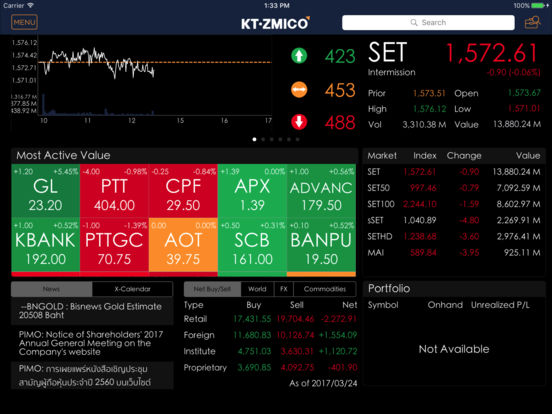Click the SET index intraday chart
The height and width of the screenshot is (414, 552).
click(x=142, y=81)
